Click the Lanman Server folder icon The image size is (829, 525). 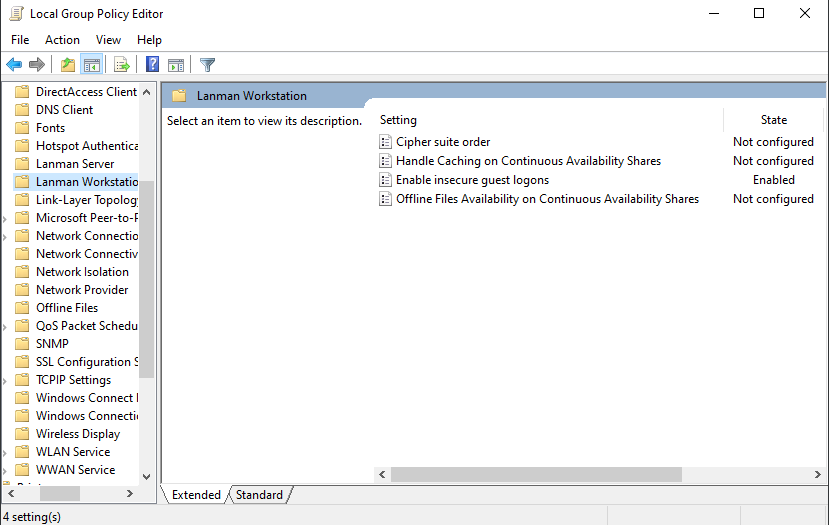pyautogui.click(x=22, y=164)
